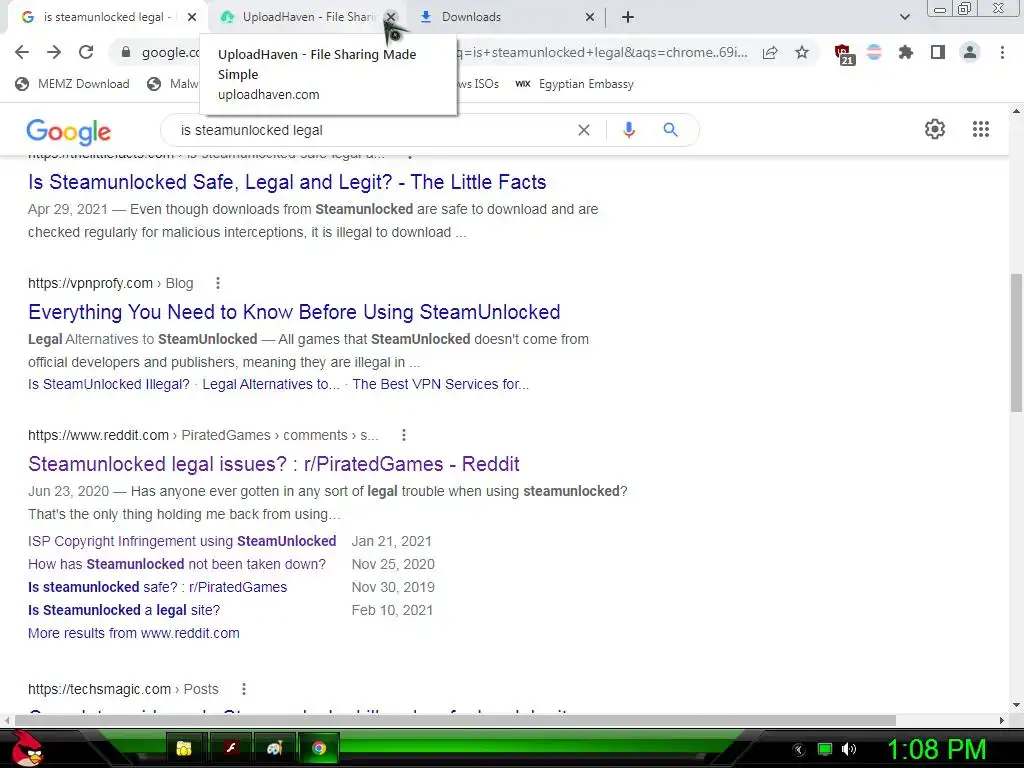Viewport: 1024px width, 768px height.
Task: Open the file explorer taskbar icon
Action: [184, 748]
